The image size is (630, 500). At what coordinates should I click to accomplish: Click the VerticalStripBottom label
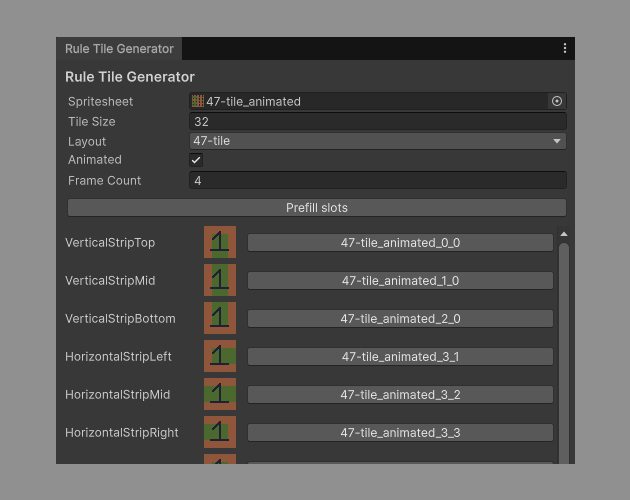(x=120, y=319)
